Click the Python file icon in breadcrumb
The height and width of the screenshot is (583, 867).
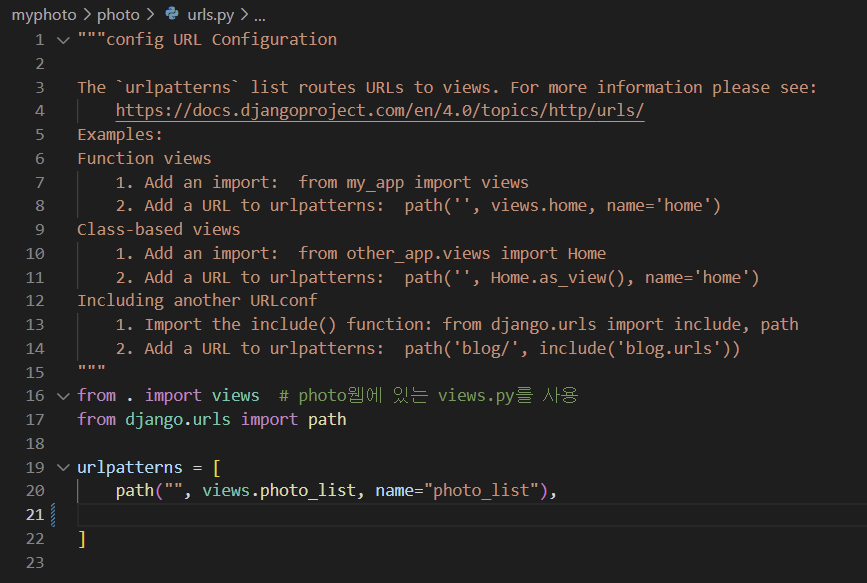click(x=172, y=14)
